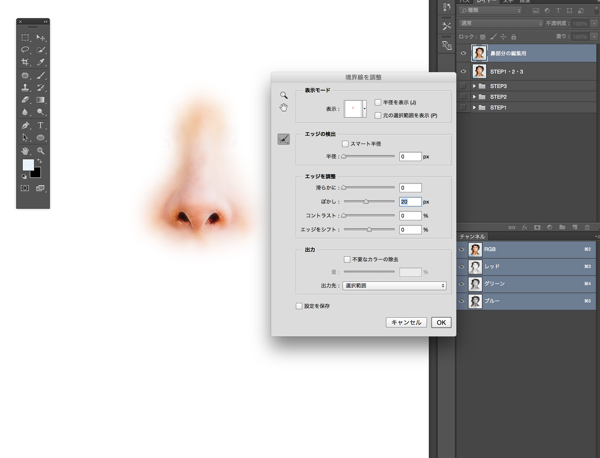Open the view mode preview dropdown
Image resolution: width=600 pixels, height=458 pixels.
[365, 109]
